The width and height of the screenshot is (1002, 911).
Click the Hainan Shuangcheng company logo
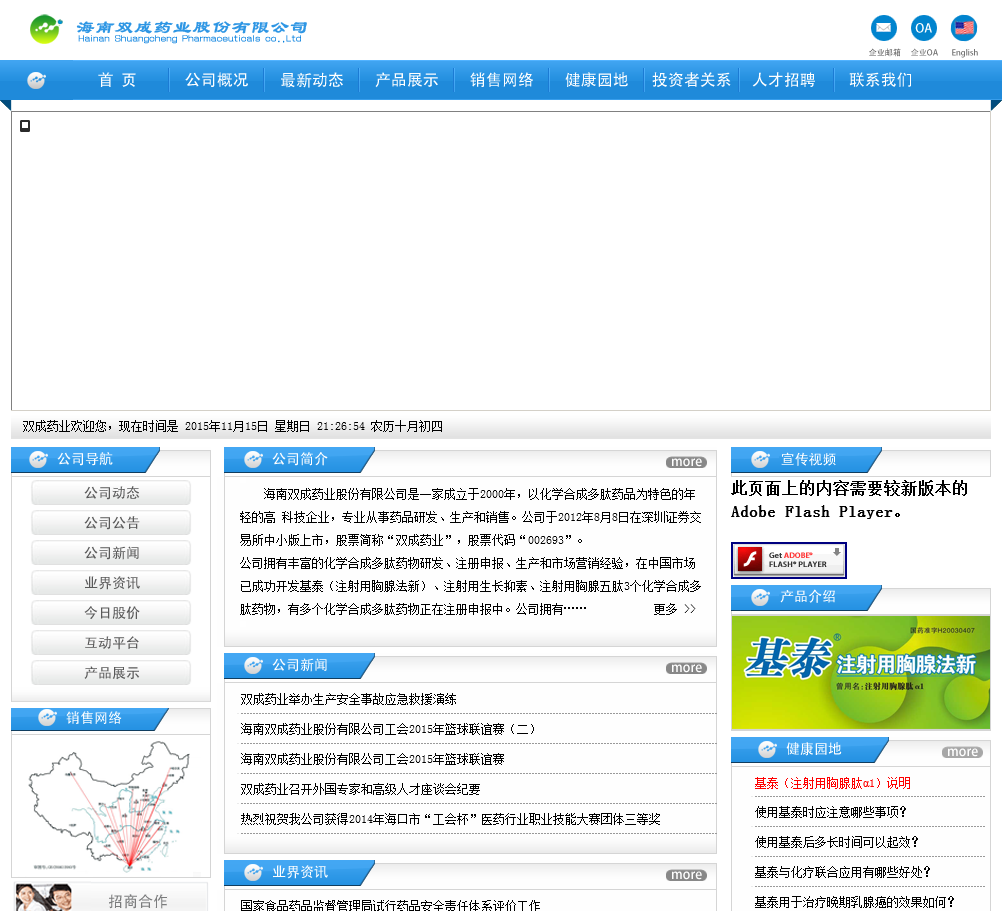click(169, 29)
